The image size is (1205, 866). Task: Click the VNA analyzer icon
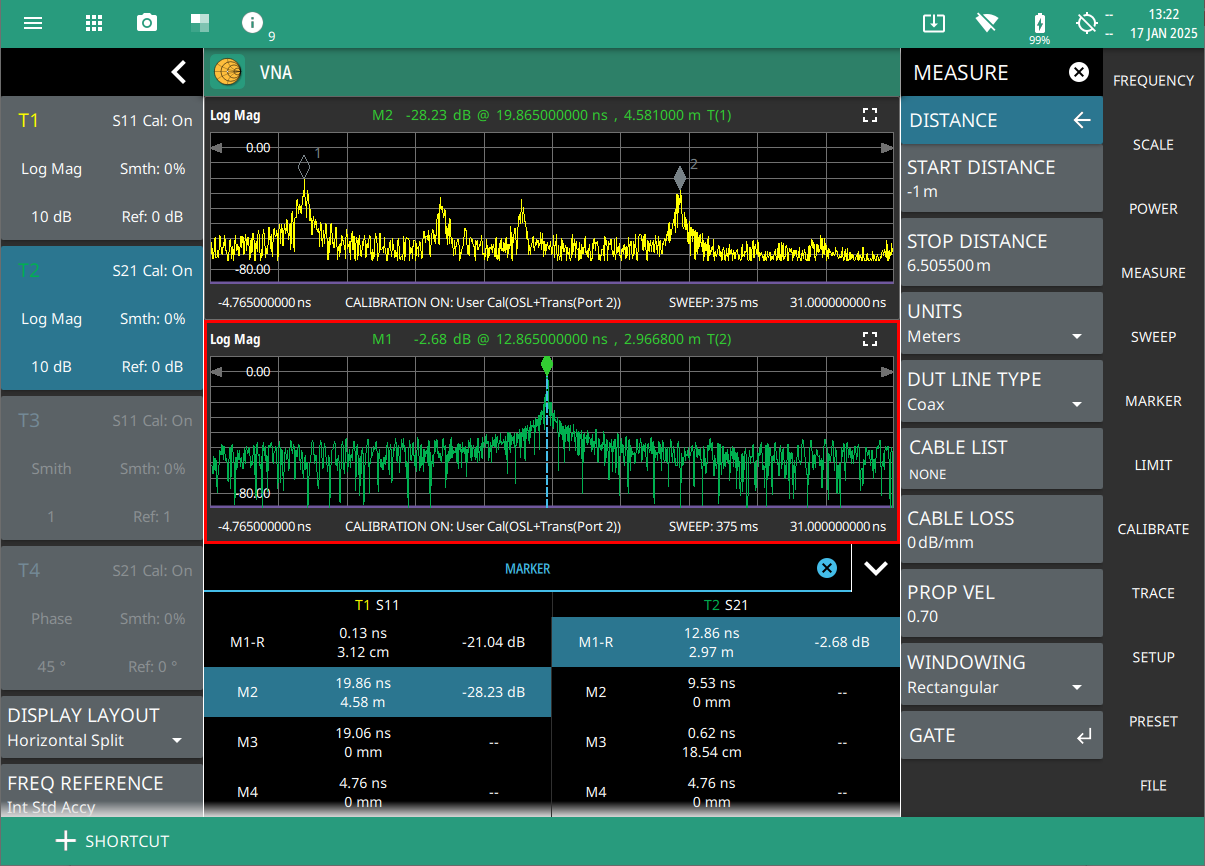228,72
